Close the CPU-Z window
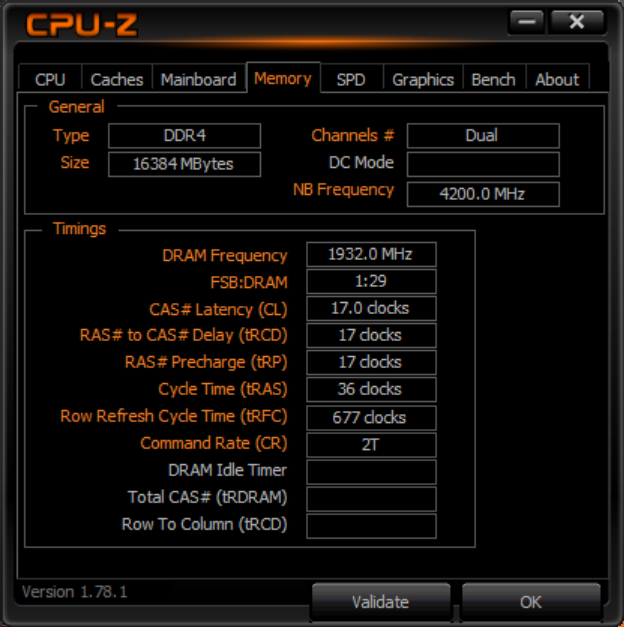The width and height of the screenshot is (624, 627). (577, 22)
